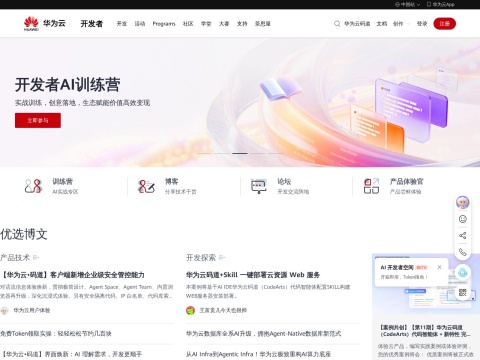Click the 华为云用户体验 author avatar
This screenshot has height=360, width=480.
[4, 310]
